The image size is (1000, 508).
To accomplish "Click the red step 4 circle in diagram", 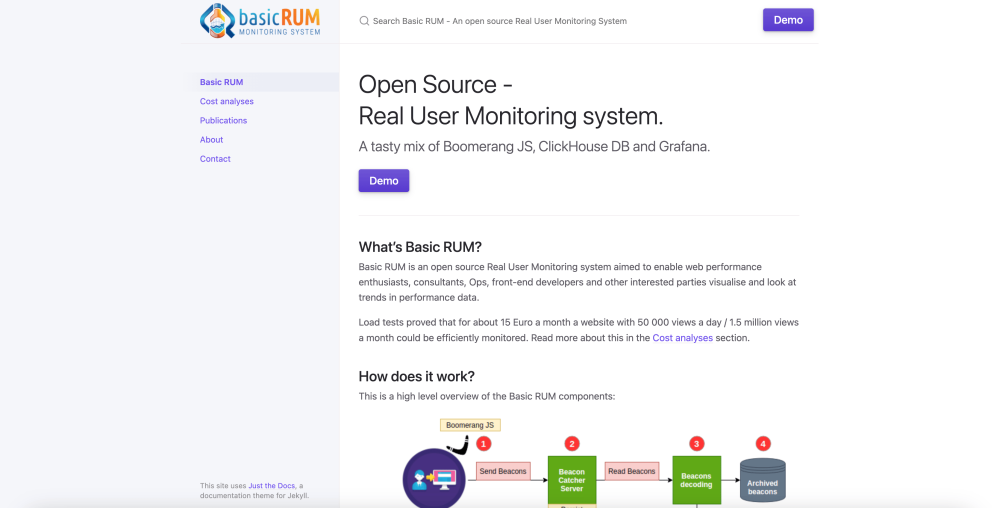I will 763,443.
